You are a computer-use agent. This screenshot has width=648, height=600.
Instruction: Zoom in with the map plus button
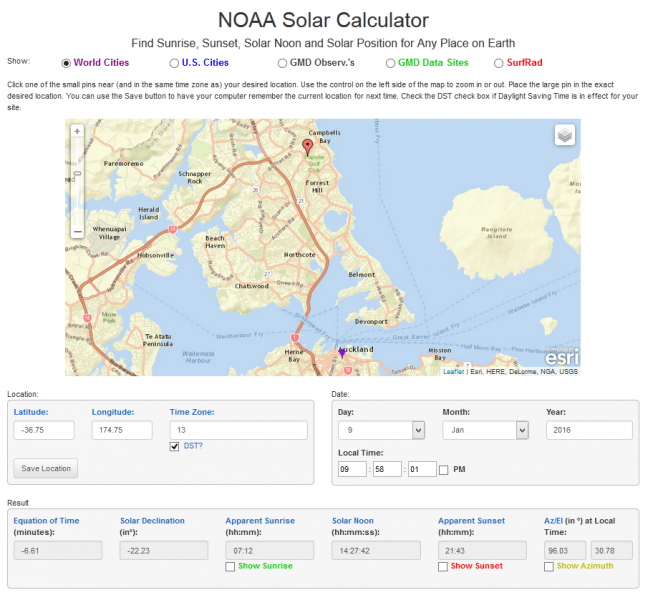click(x=77, y=131)
